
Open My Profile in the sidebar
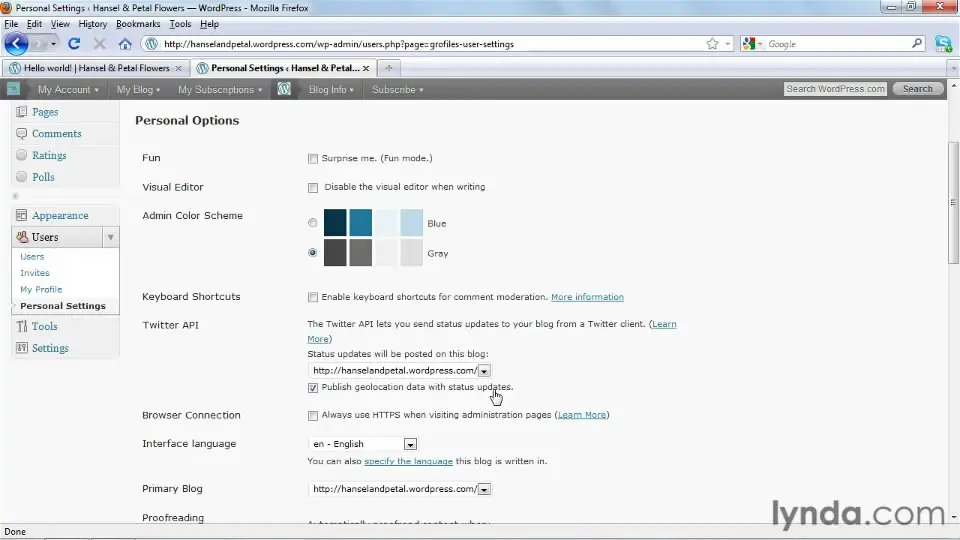tap(41, 289)
